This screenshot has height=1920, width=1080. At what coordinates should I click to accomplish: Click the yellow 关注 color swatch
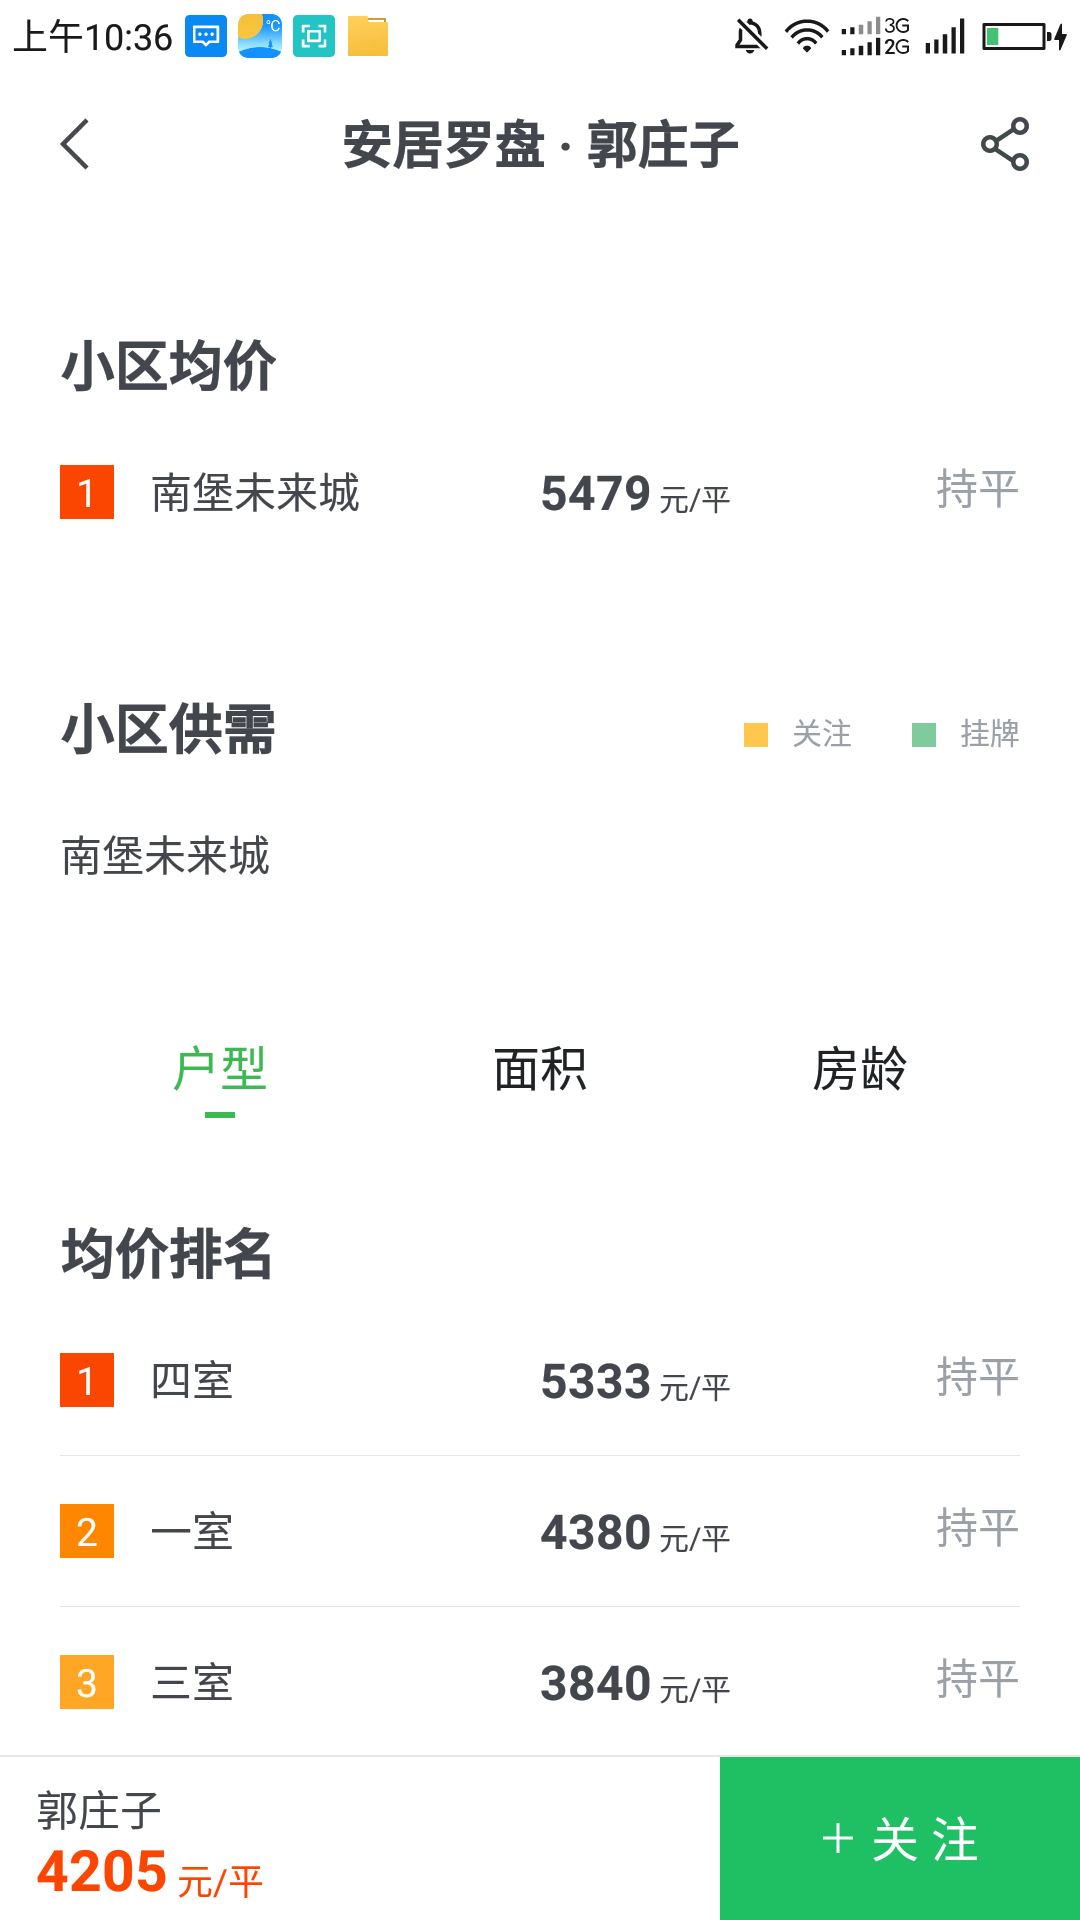(x=756, y=735)
